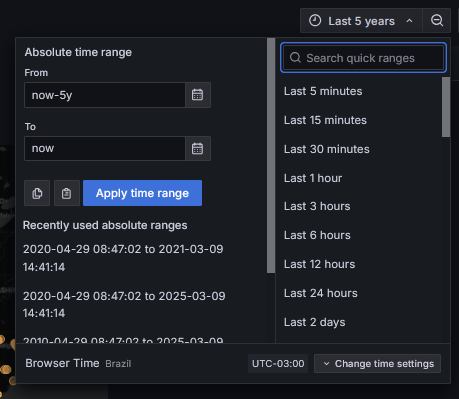The image size is (459, 399).
Task: Open calendar picker for From field
Action: point(198,95)
